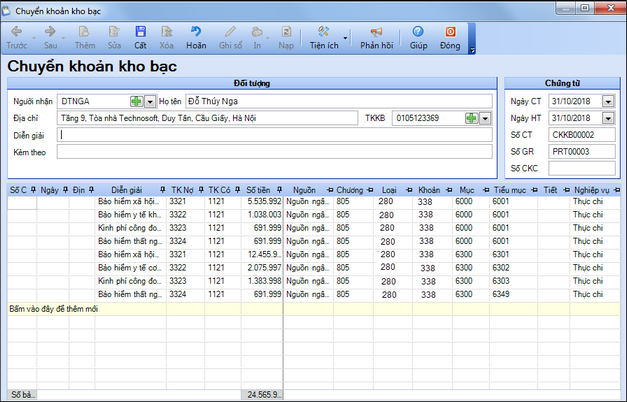
Task: Print with the In button
Action: (x=257, y=38)
